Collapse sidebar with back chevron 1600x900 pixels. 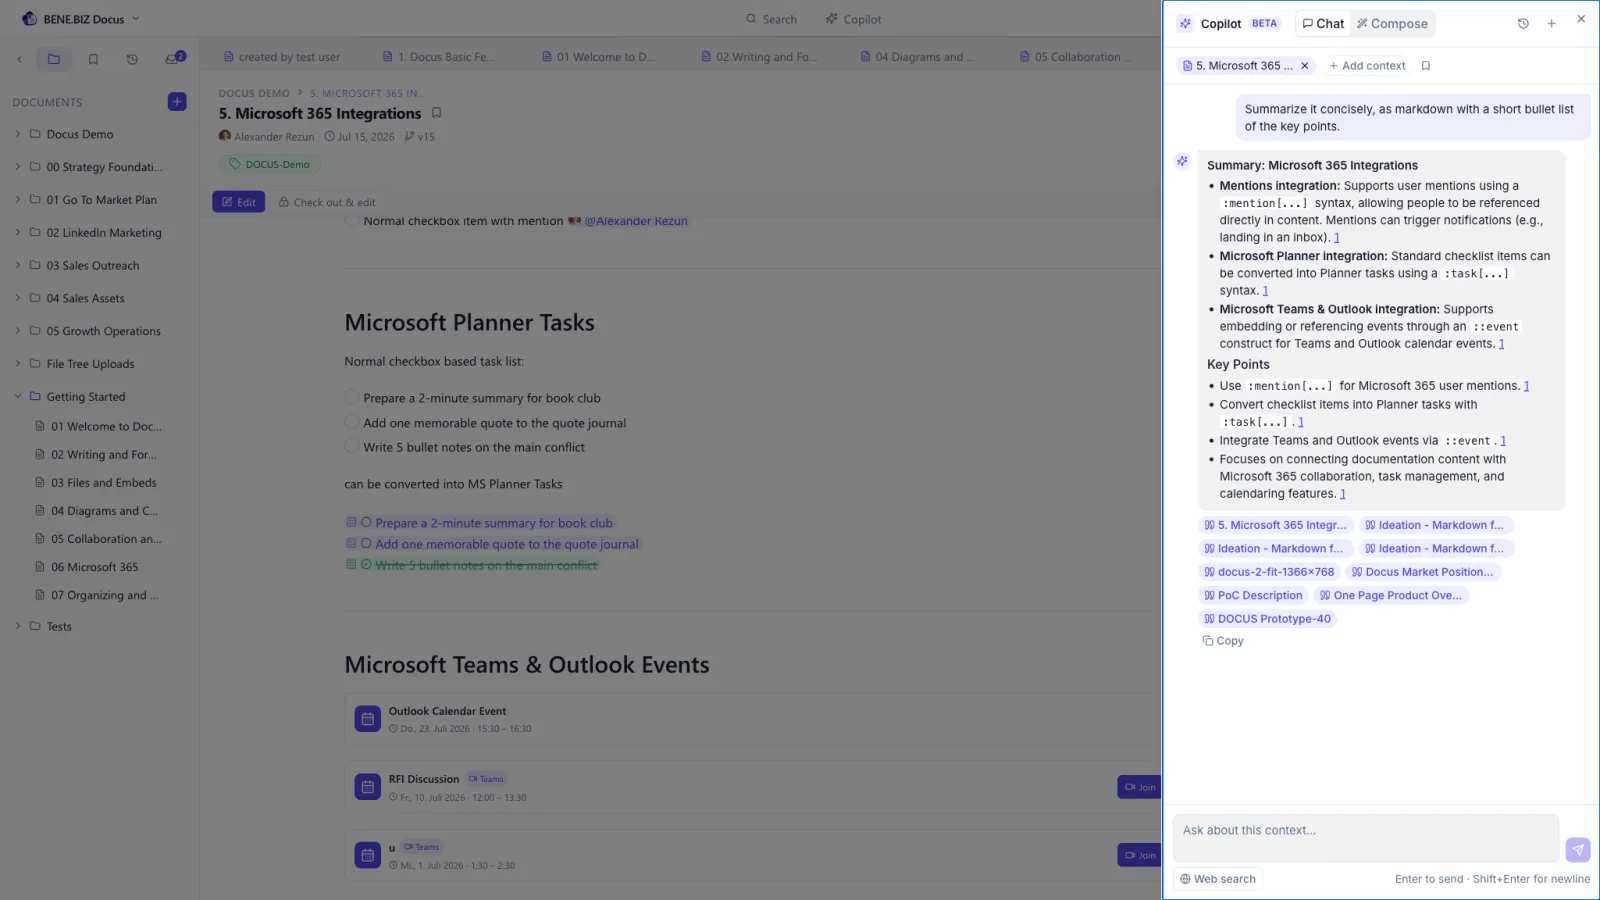19,59
